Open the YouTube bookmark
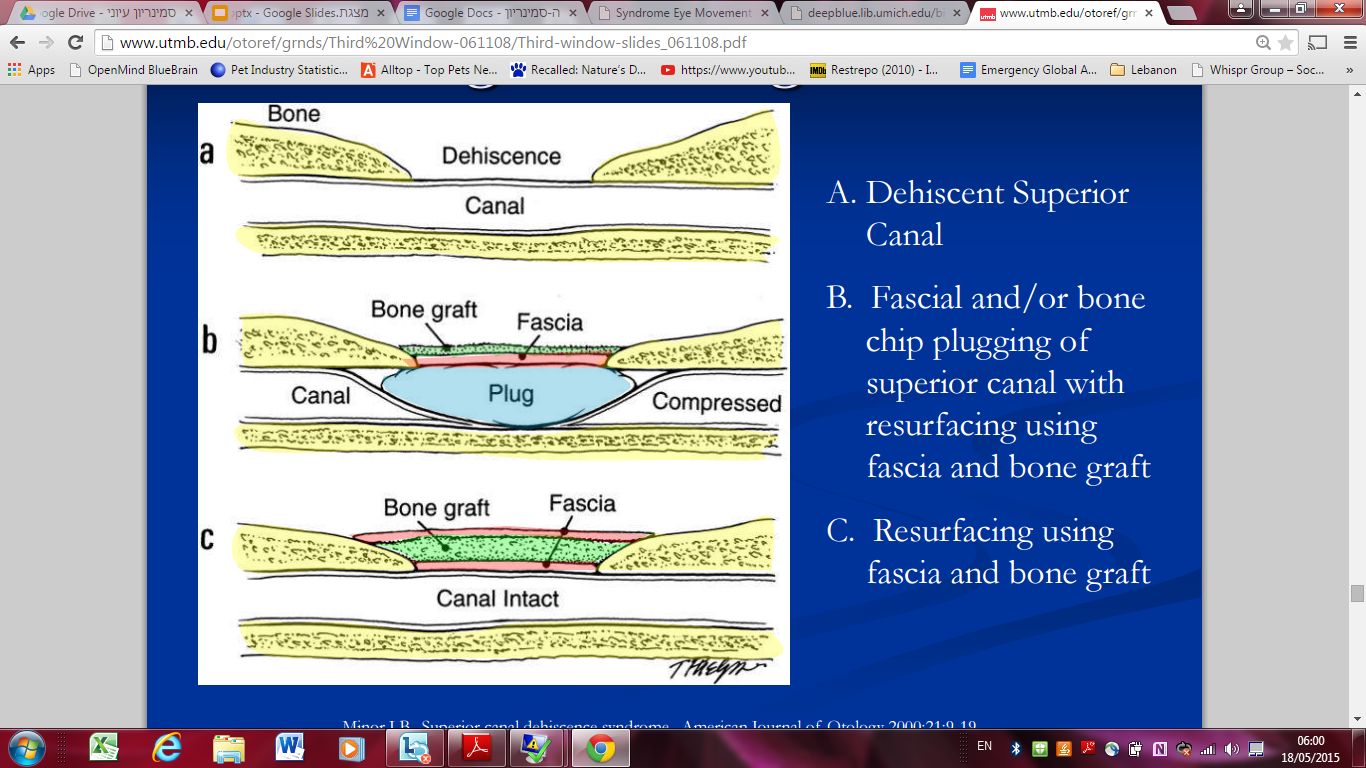This screenshot has width=1366, height=768. (729, 70)
